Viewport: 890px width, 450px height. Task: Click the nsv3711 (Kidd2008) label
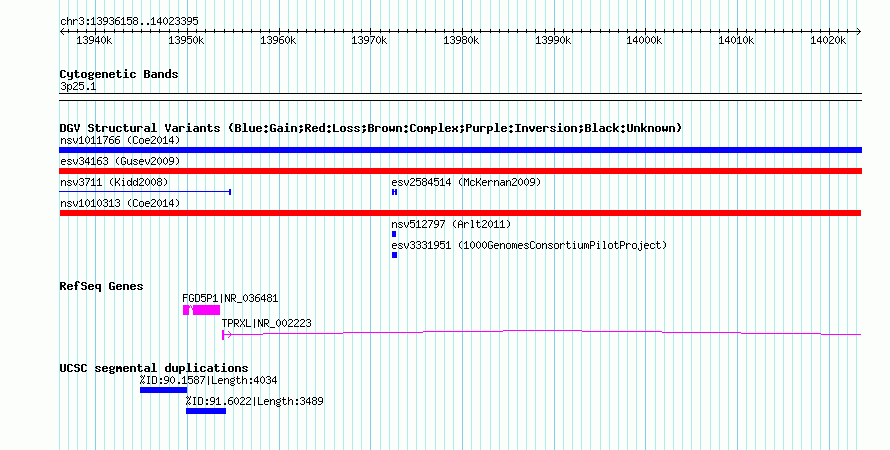click(114, 182)
